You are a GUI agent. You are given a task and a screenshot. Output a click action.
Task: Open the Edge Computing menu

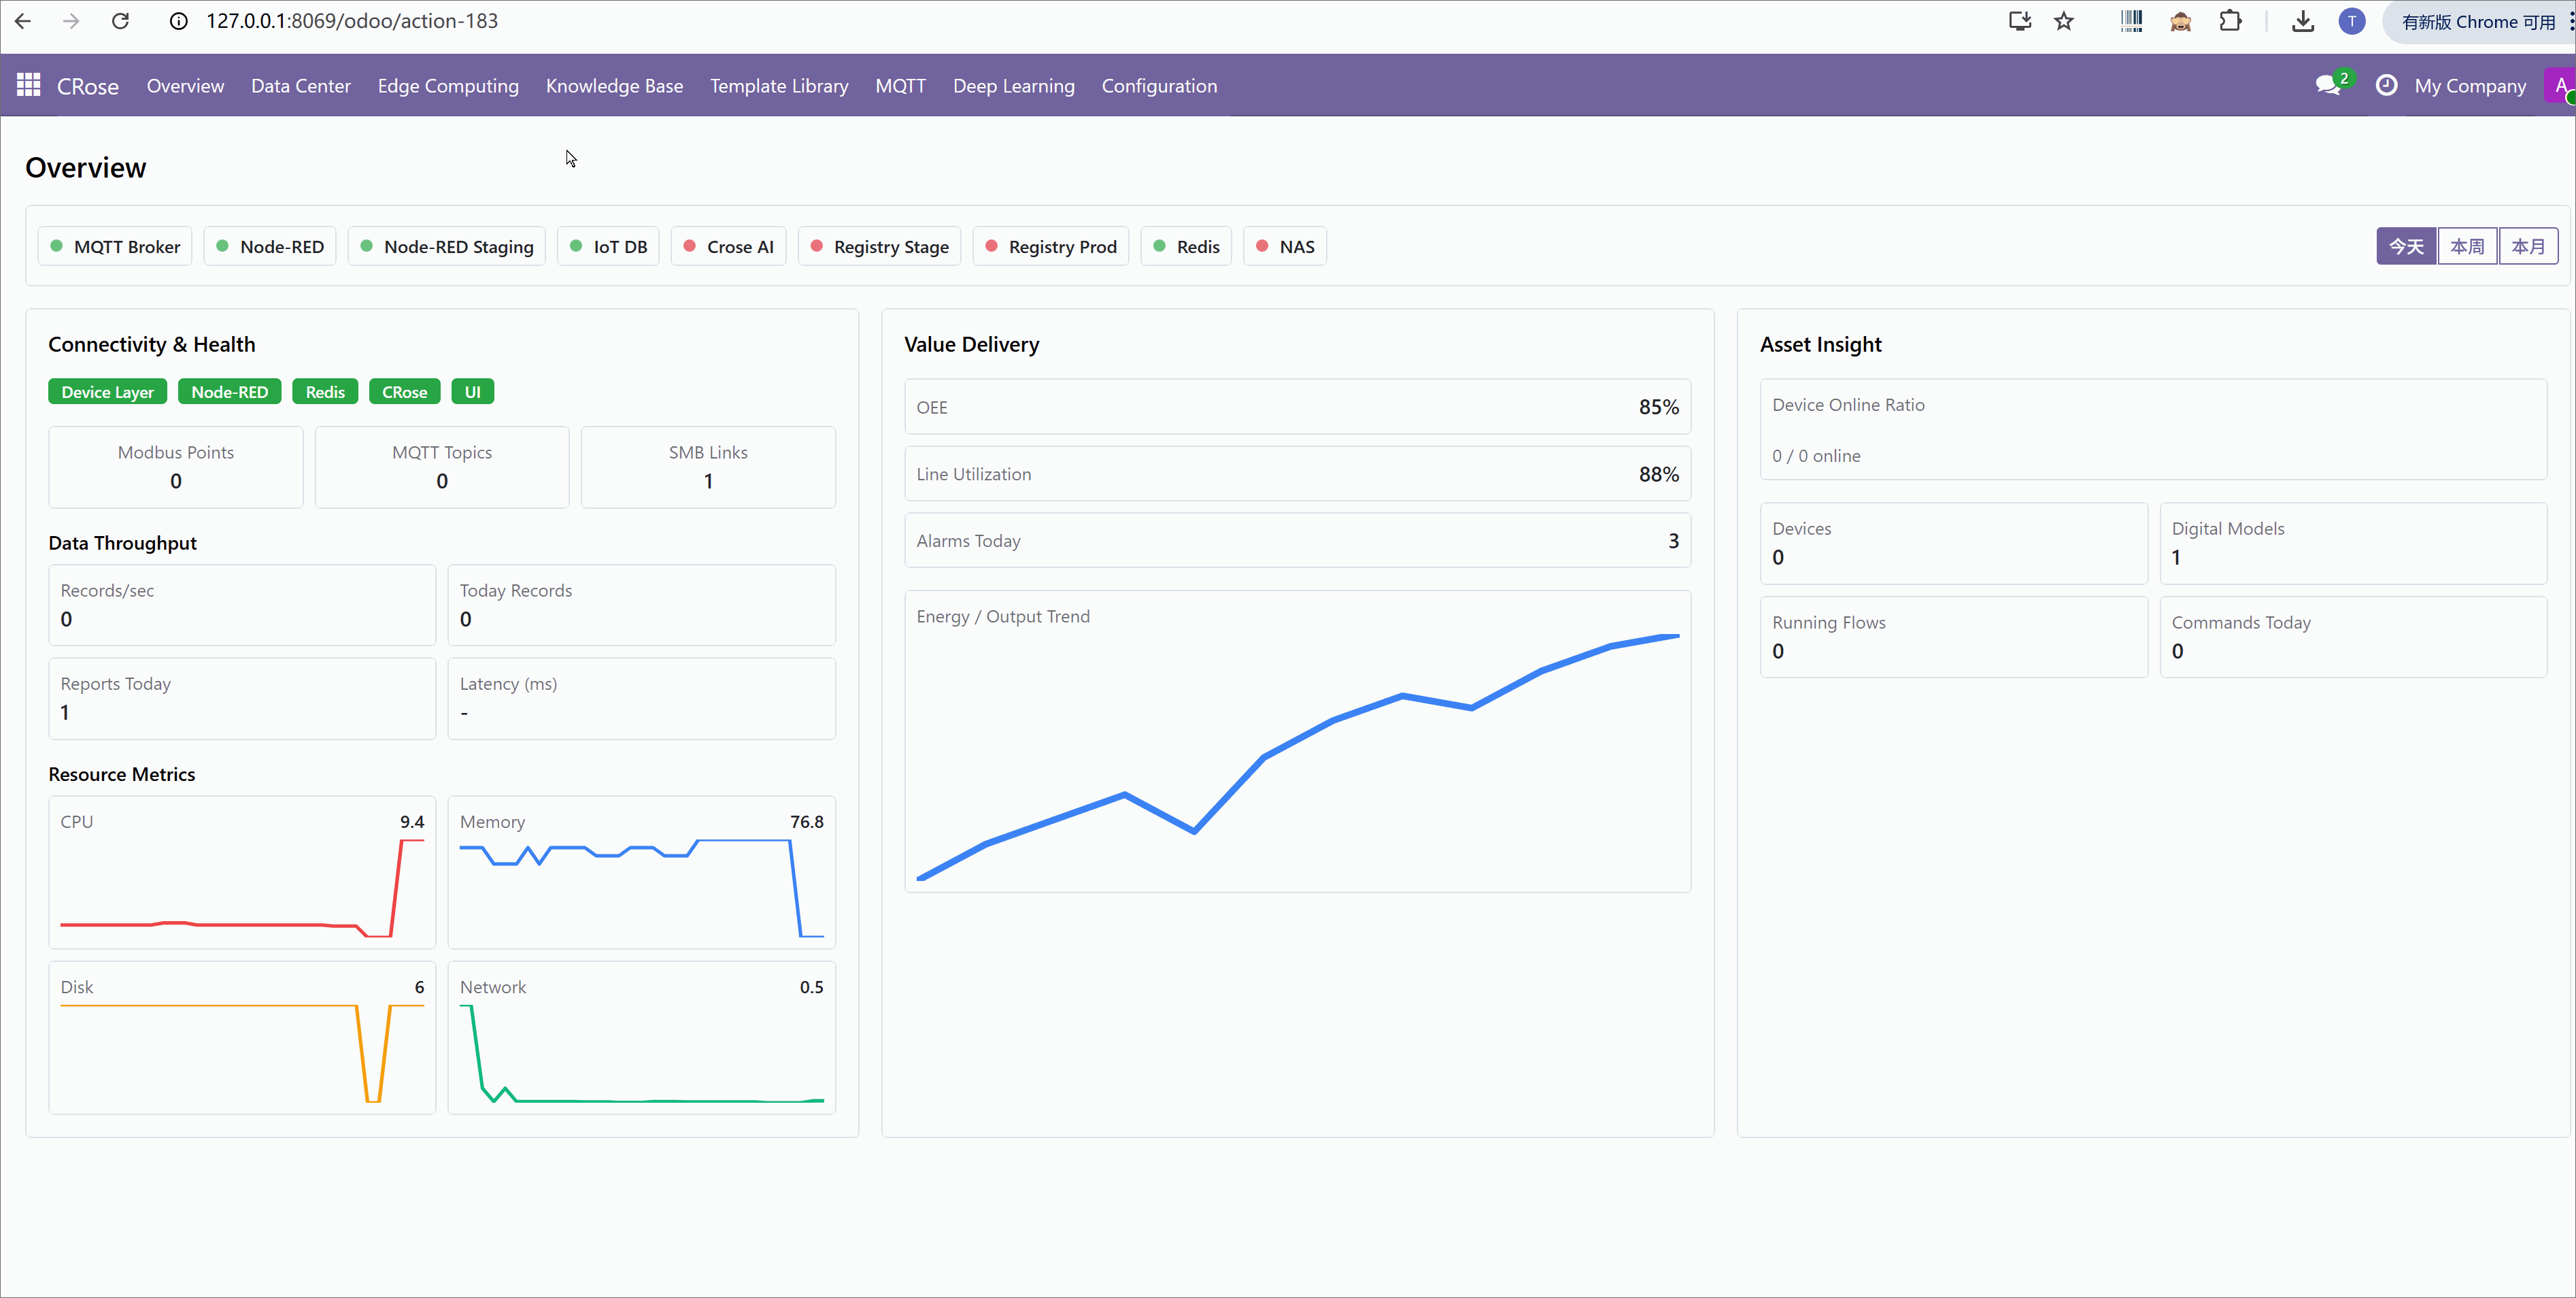[x=448, y=86]
